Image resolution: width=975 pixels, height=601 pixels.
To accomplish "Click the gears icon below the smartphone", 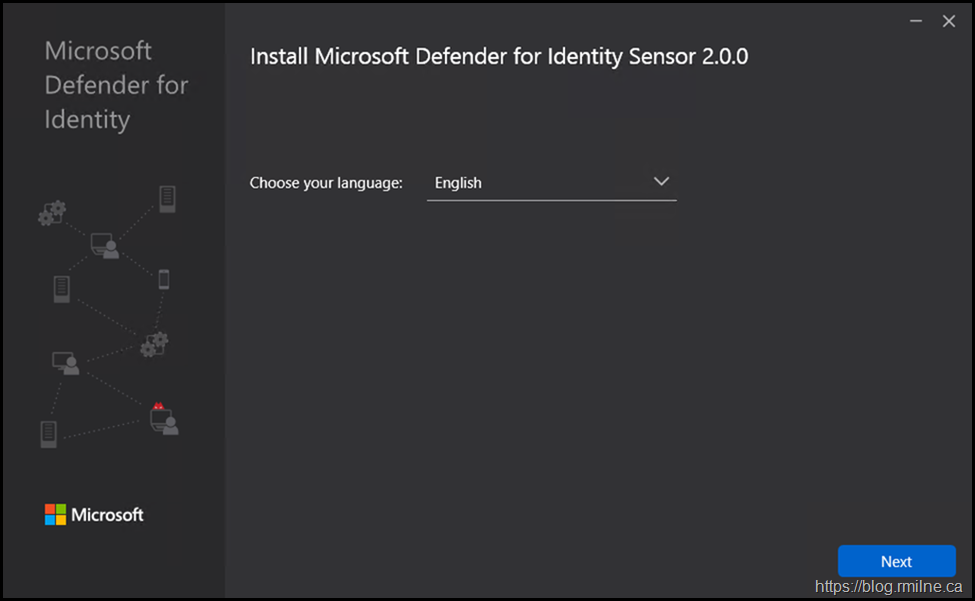I will click(154, 344).
